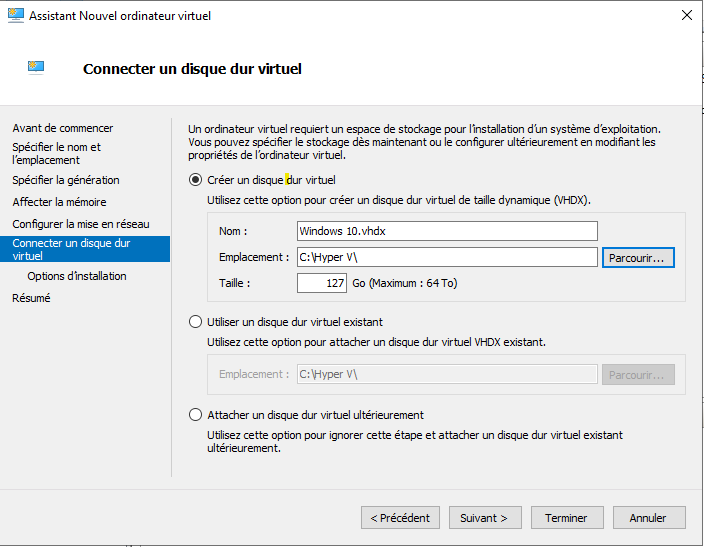
Task: Go to 'Configurer la mise en réseau' step
Action: [81, 224]
